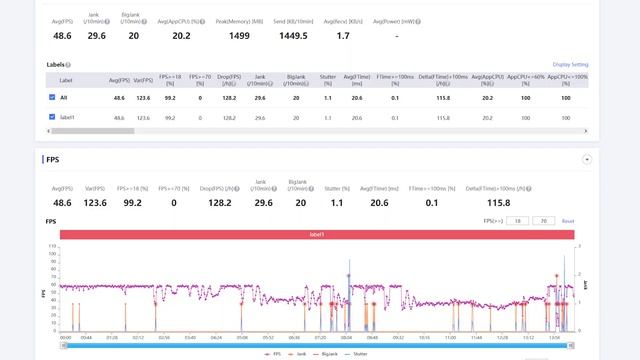Click left handle of chart time range slider

pyautogui.click(x=64, y=345)
